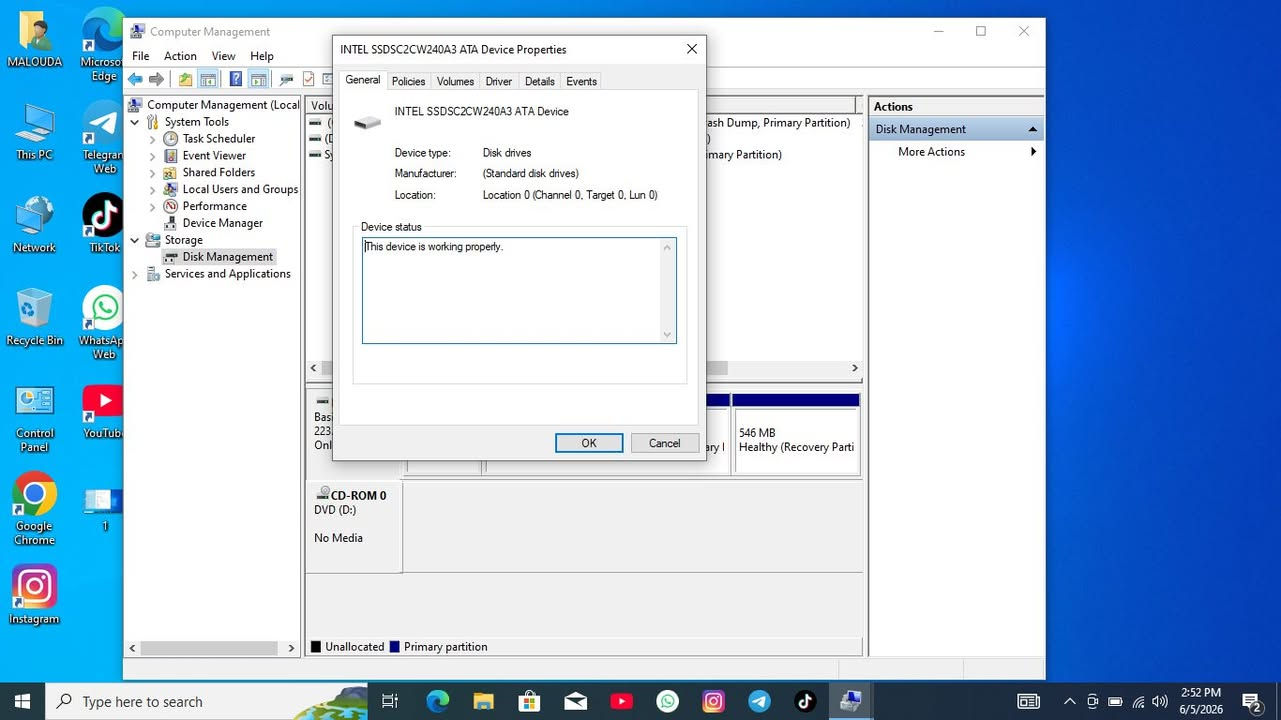The height and width of the screenshot is (720, 1281).
Task: Open Microsoft Store from the taskbar
Action: pyautogui.click(x=529, y=702)
